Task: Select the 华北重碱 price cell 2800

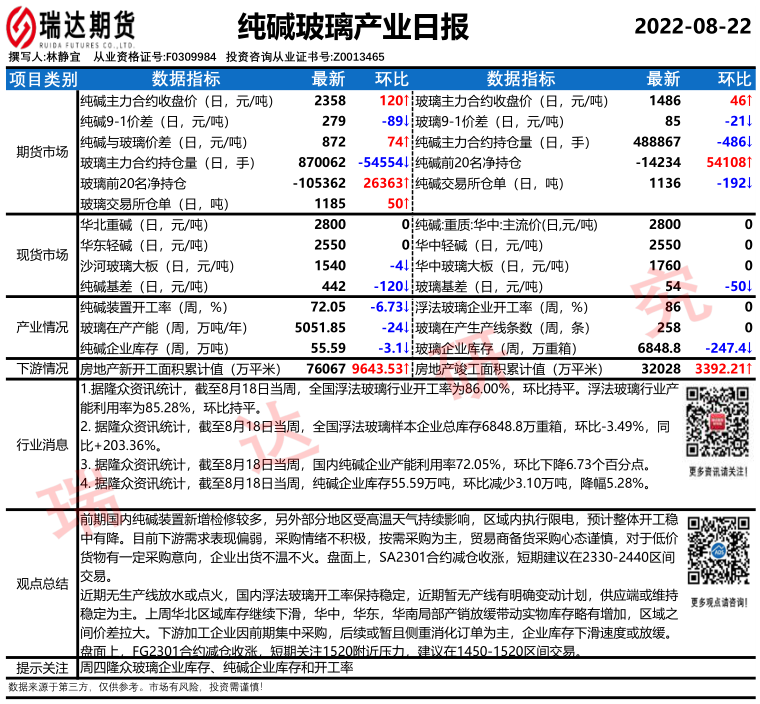Action: coord(330,225)
